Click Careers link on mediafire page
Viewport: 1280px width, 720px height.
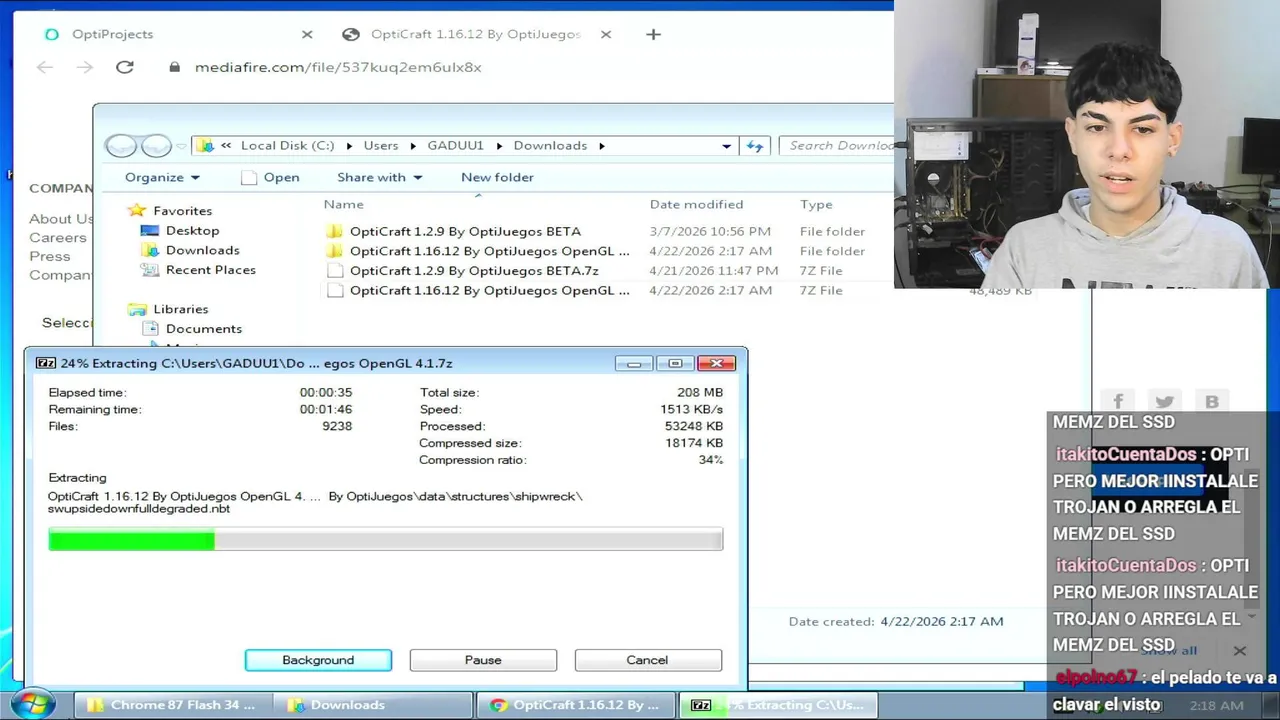coord(57,238)
